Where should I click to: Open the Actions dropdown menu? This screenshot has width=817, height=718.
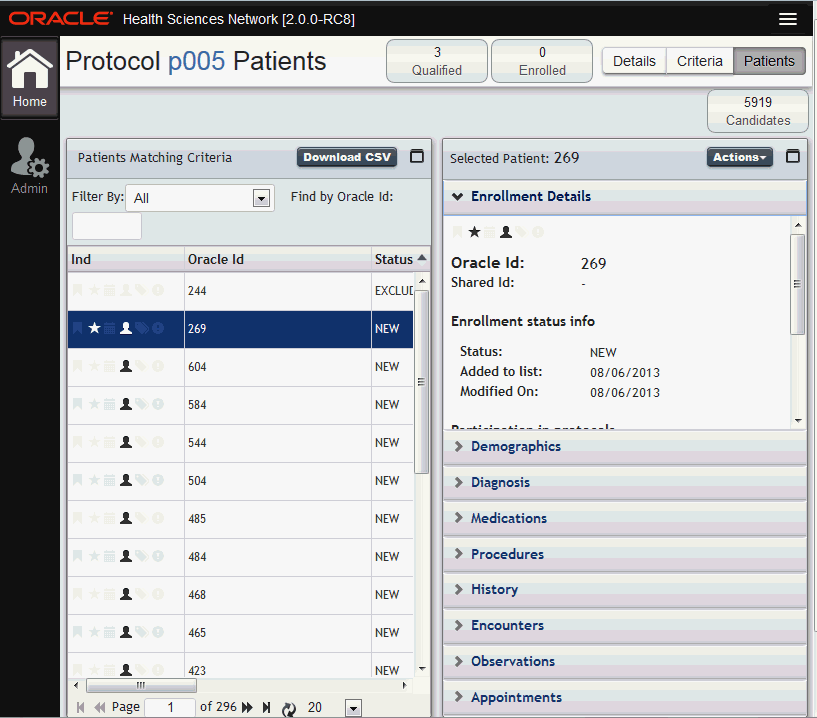739,157
